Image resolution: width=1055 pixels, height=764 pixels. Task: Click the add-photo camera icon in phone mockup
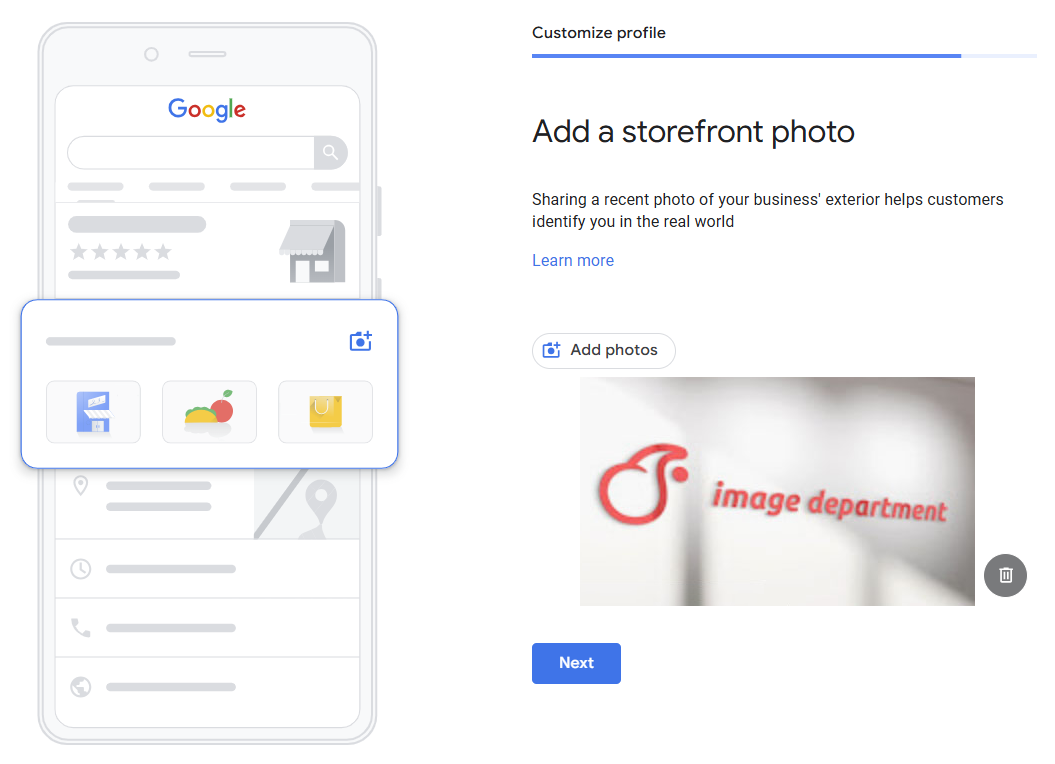[361, 341]
